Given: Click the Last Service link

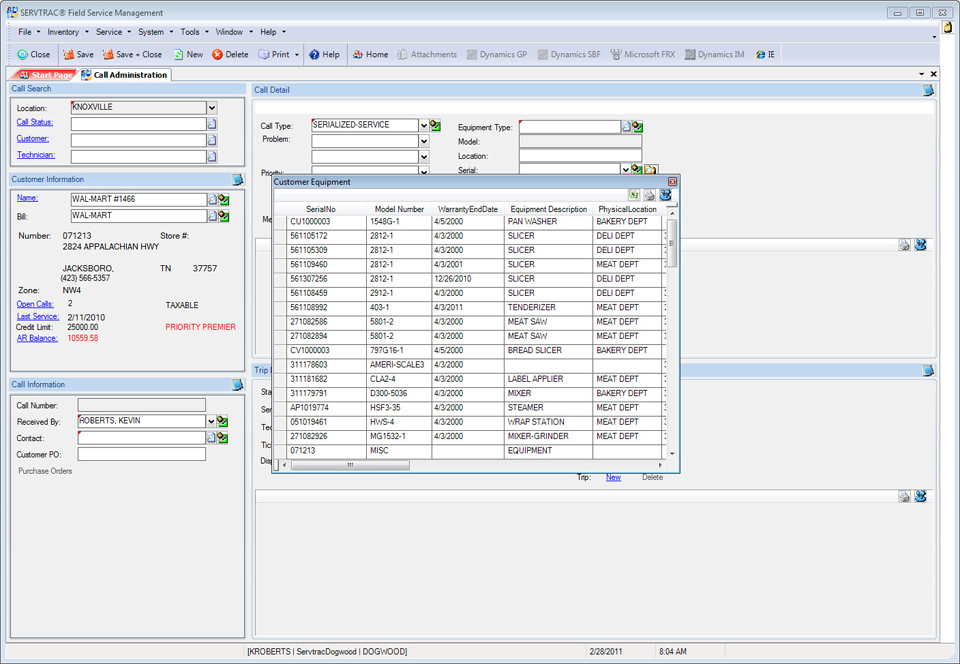Looking at the screenshot, I should click(x=38, y=316).
